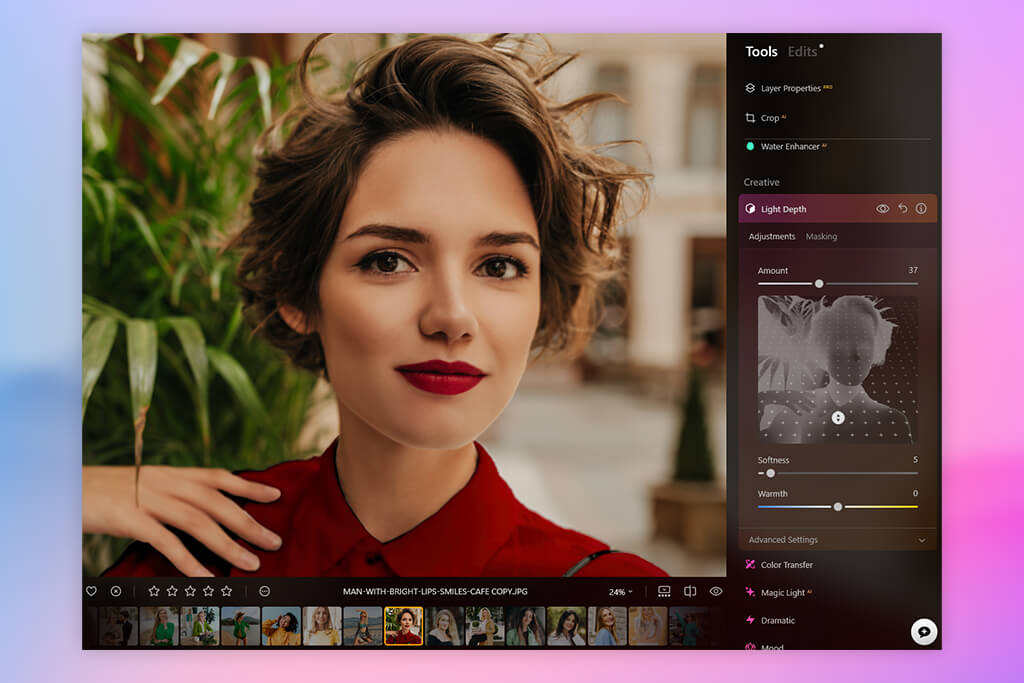The width and height of the screenshot is (1024, 683).
Task: Mark photo as favorite with heart icon
Action: click(91, 591)
